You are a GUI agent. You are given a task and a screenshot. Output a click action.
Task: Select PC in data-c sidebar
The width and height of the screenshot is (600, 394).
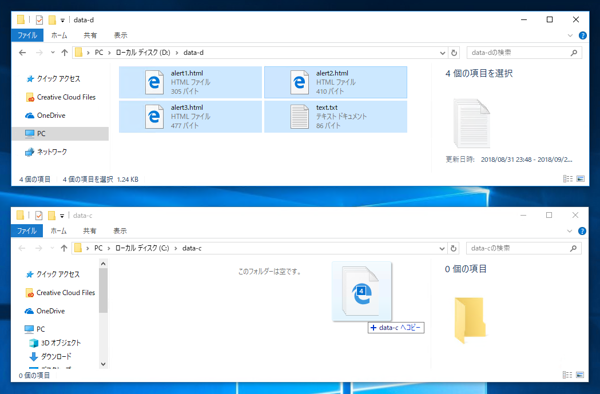(x=35, y=329)
